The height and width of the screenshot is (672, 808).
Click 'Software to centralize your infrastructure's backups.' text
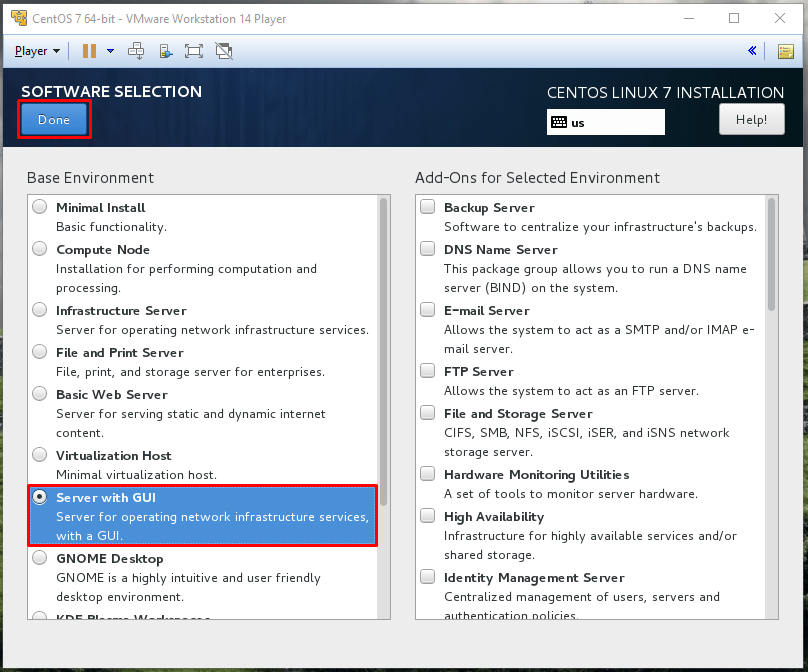point(600,227)
